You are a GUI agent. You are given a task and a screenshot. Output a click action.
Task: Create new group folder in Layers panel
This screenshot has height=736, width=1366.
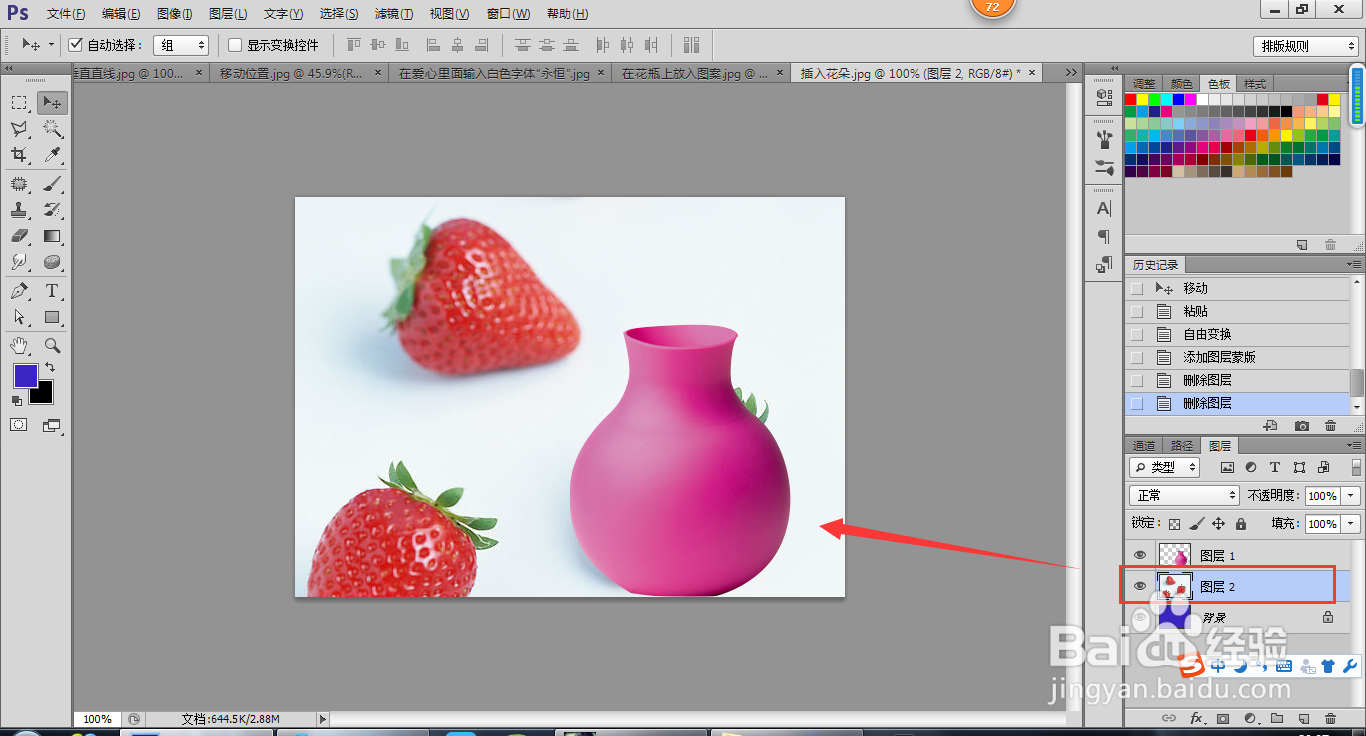(x=1276, y=718)
